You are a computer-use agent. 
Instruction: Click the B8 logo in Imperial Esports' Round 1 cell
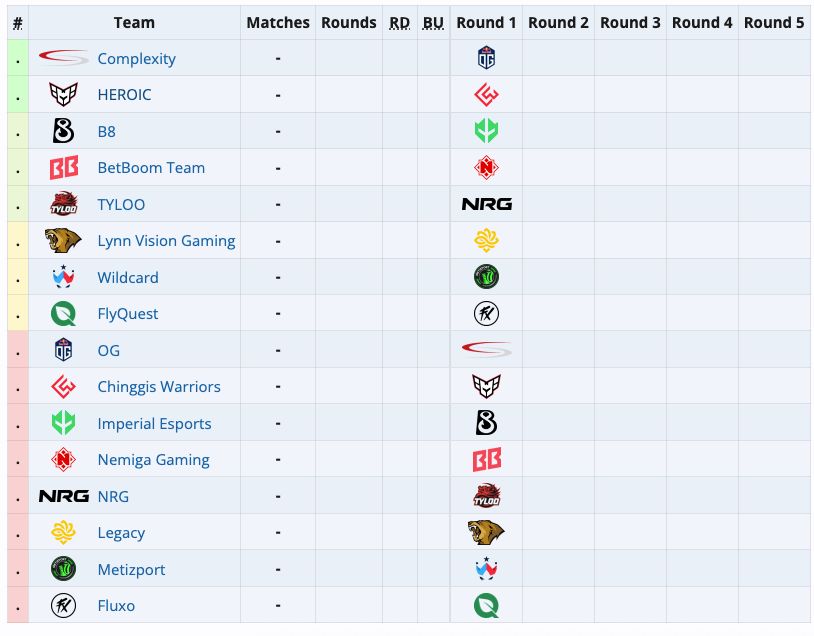[x=486, y=423]
